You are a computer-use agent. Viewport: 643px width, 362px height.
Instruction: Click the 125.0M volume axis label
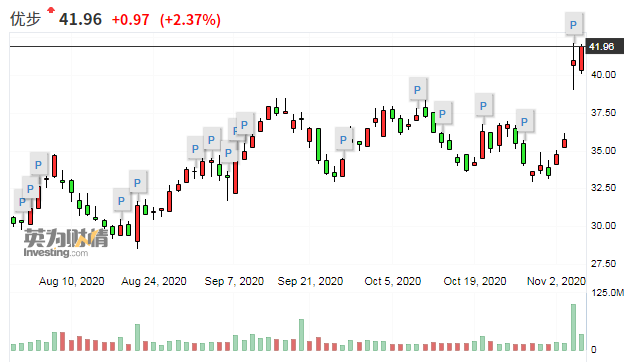(x=608, y=293)
